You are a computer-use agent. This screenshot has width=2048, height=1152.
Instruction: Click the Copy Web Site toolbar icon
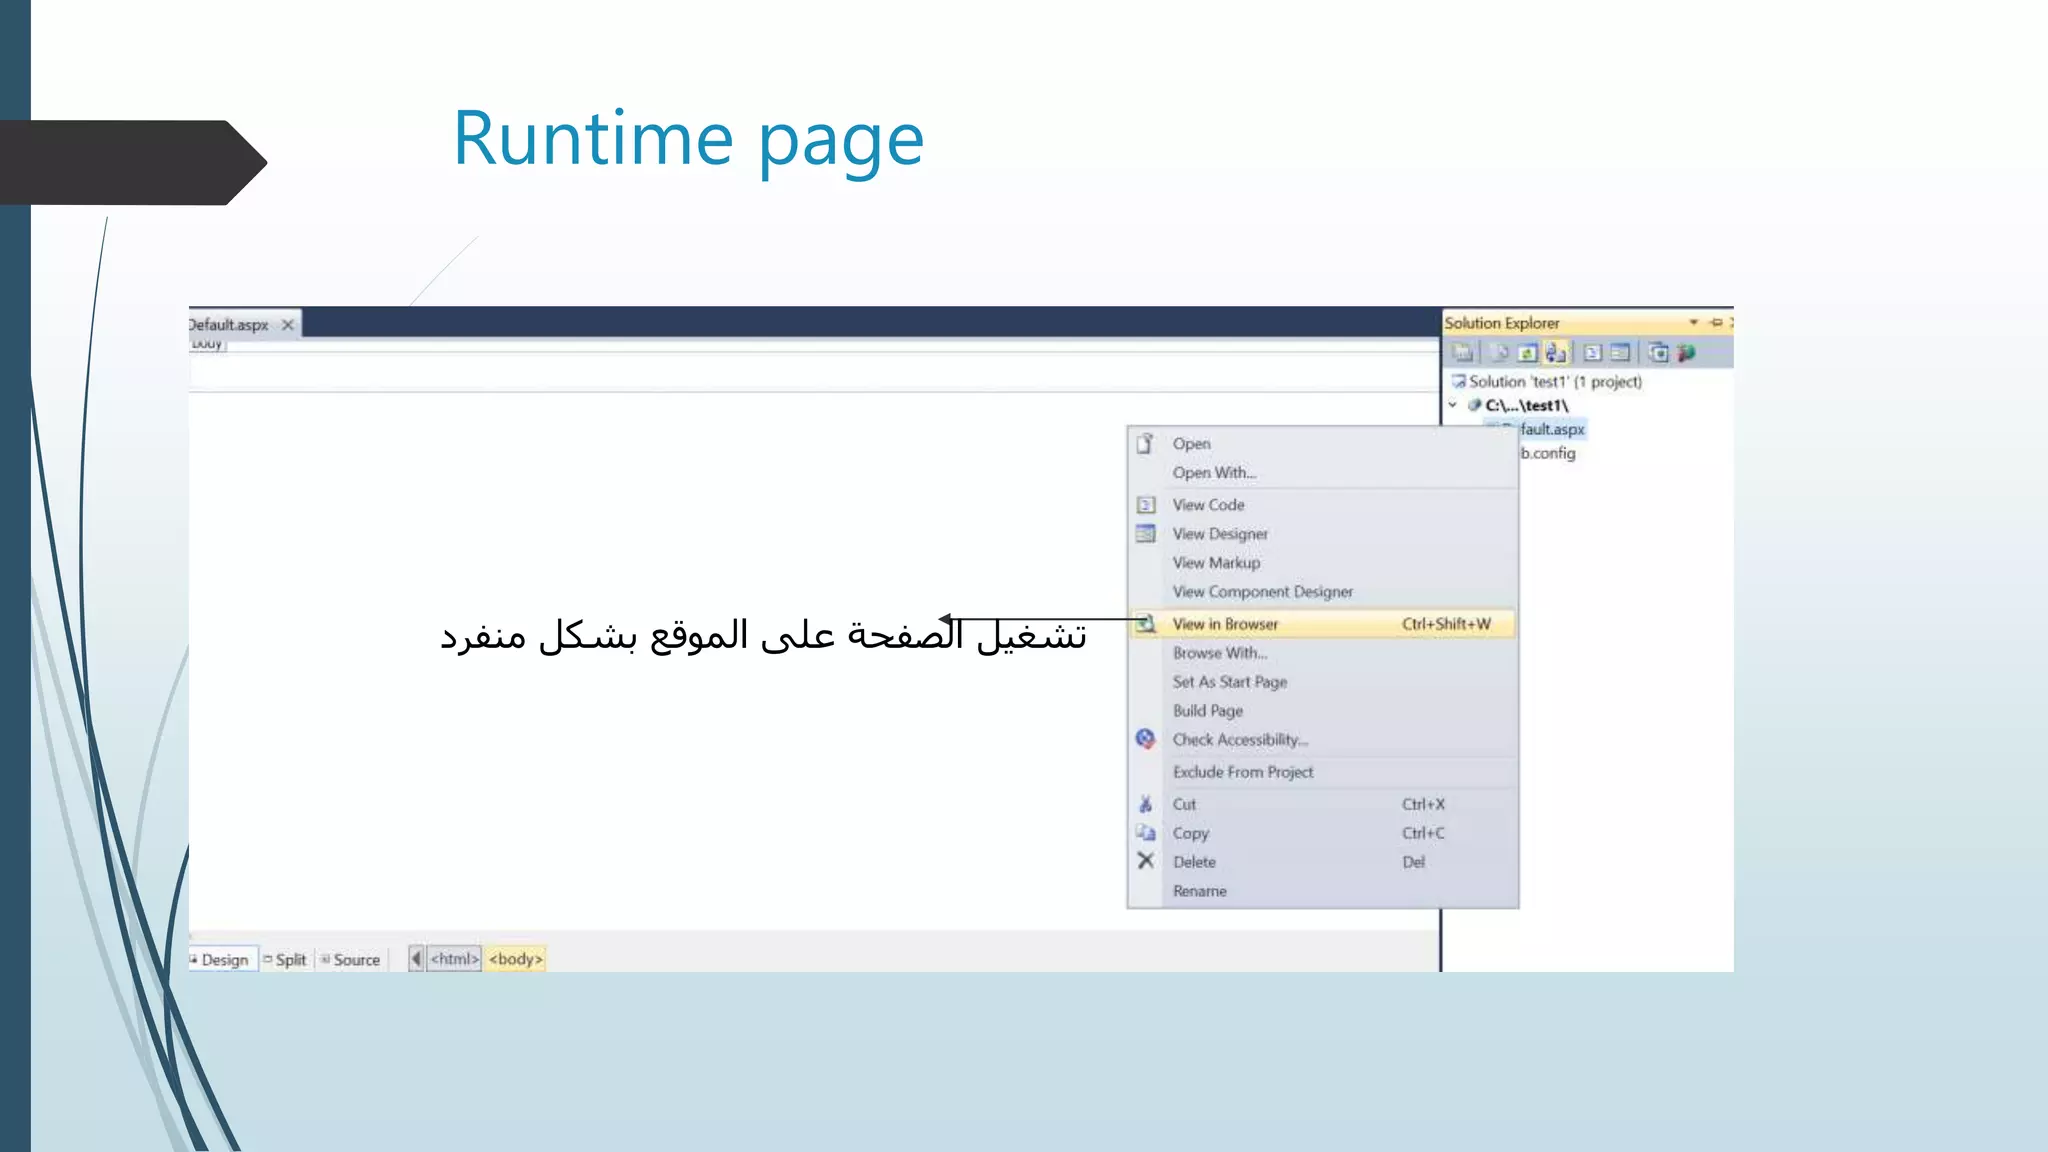pyautogui.click(x=1658, y=352)
